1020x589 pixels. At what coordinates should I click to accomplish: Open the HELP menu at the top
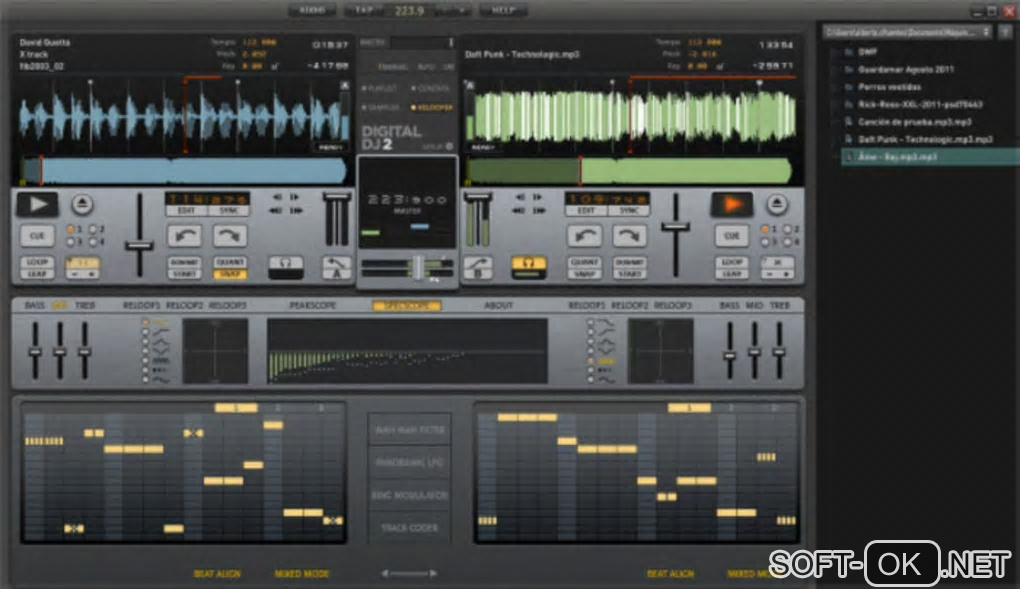[503, 10]
